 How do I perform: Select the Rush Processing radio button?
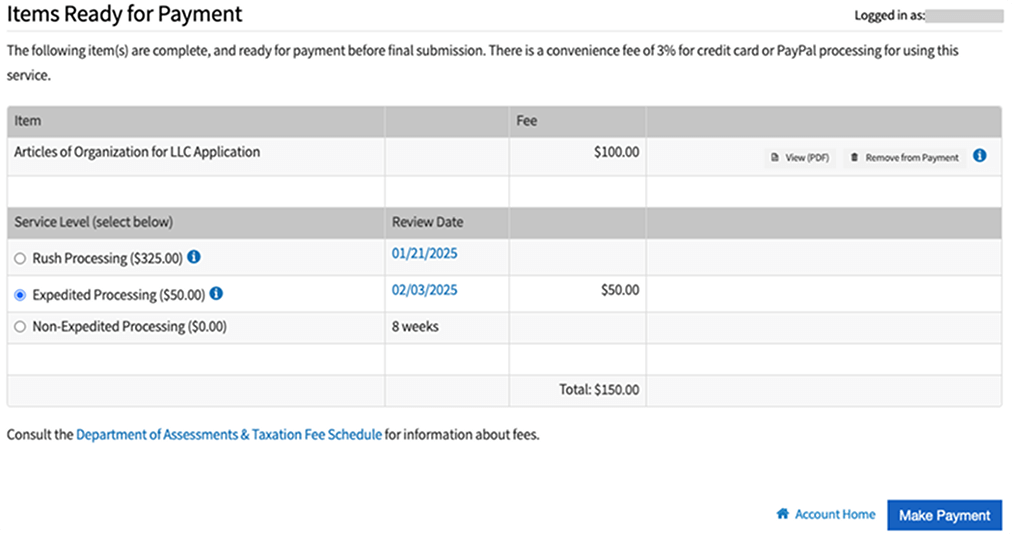coord(20,258)
